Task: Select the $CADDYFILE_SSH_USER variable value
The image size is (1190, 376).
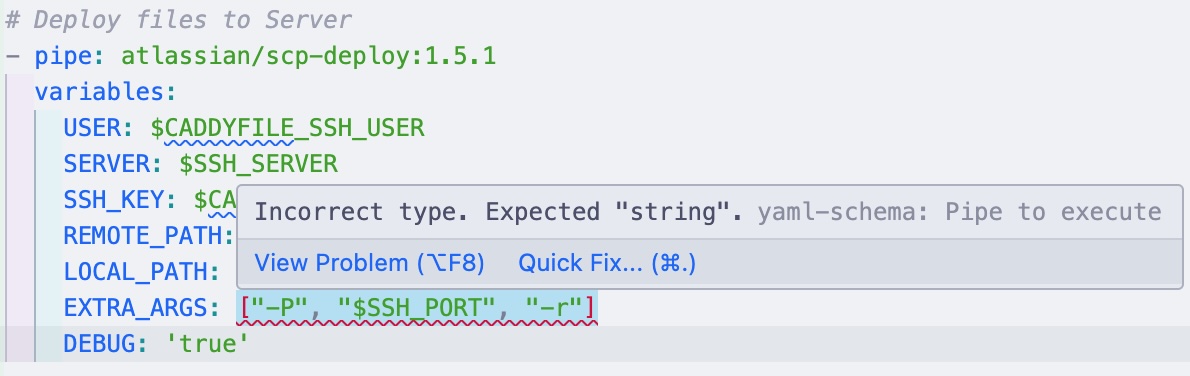Action: click(287, 128)
